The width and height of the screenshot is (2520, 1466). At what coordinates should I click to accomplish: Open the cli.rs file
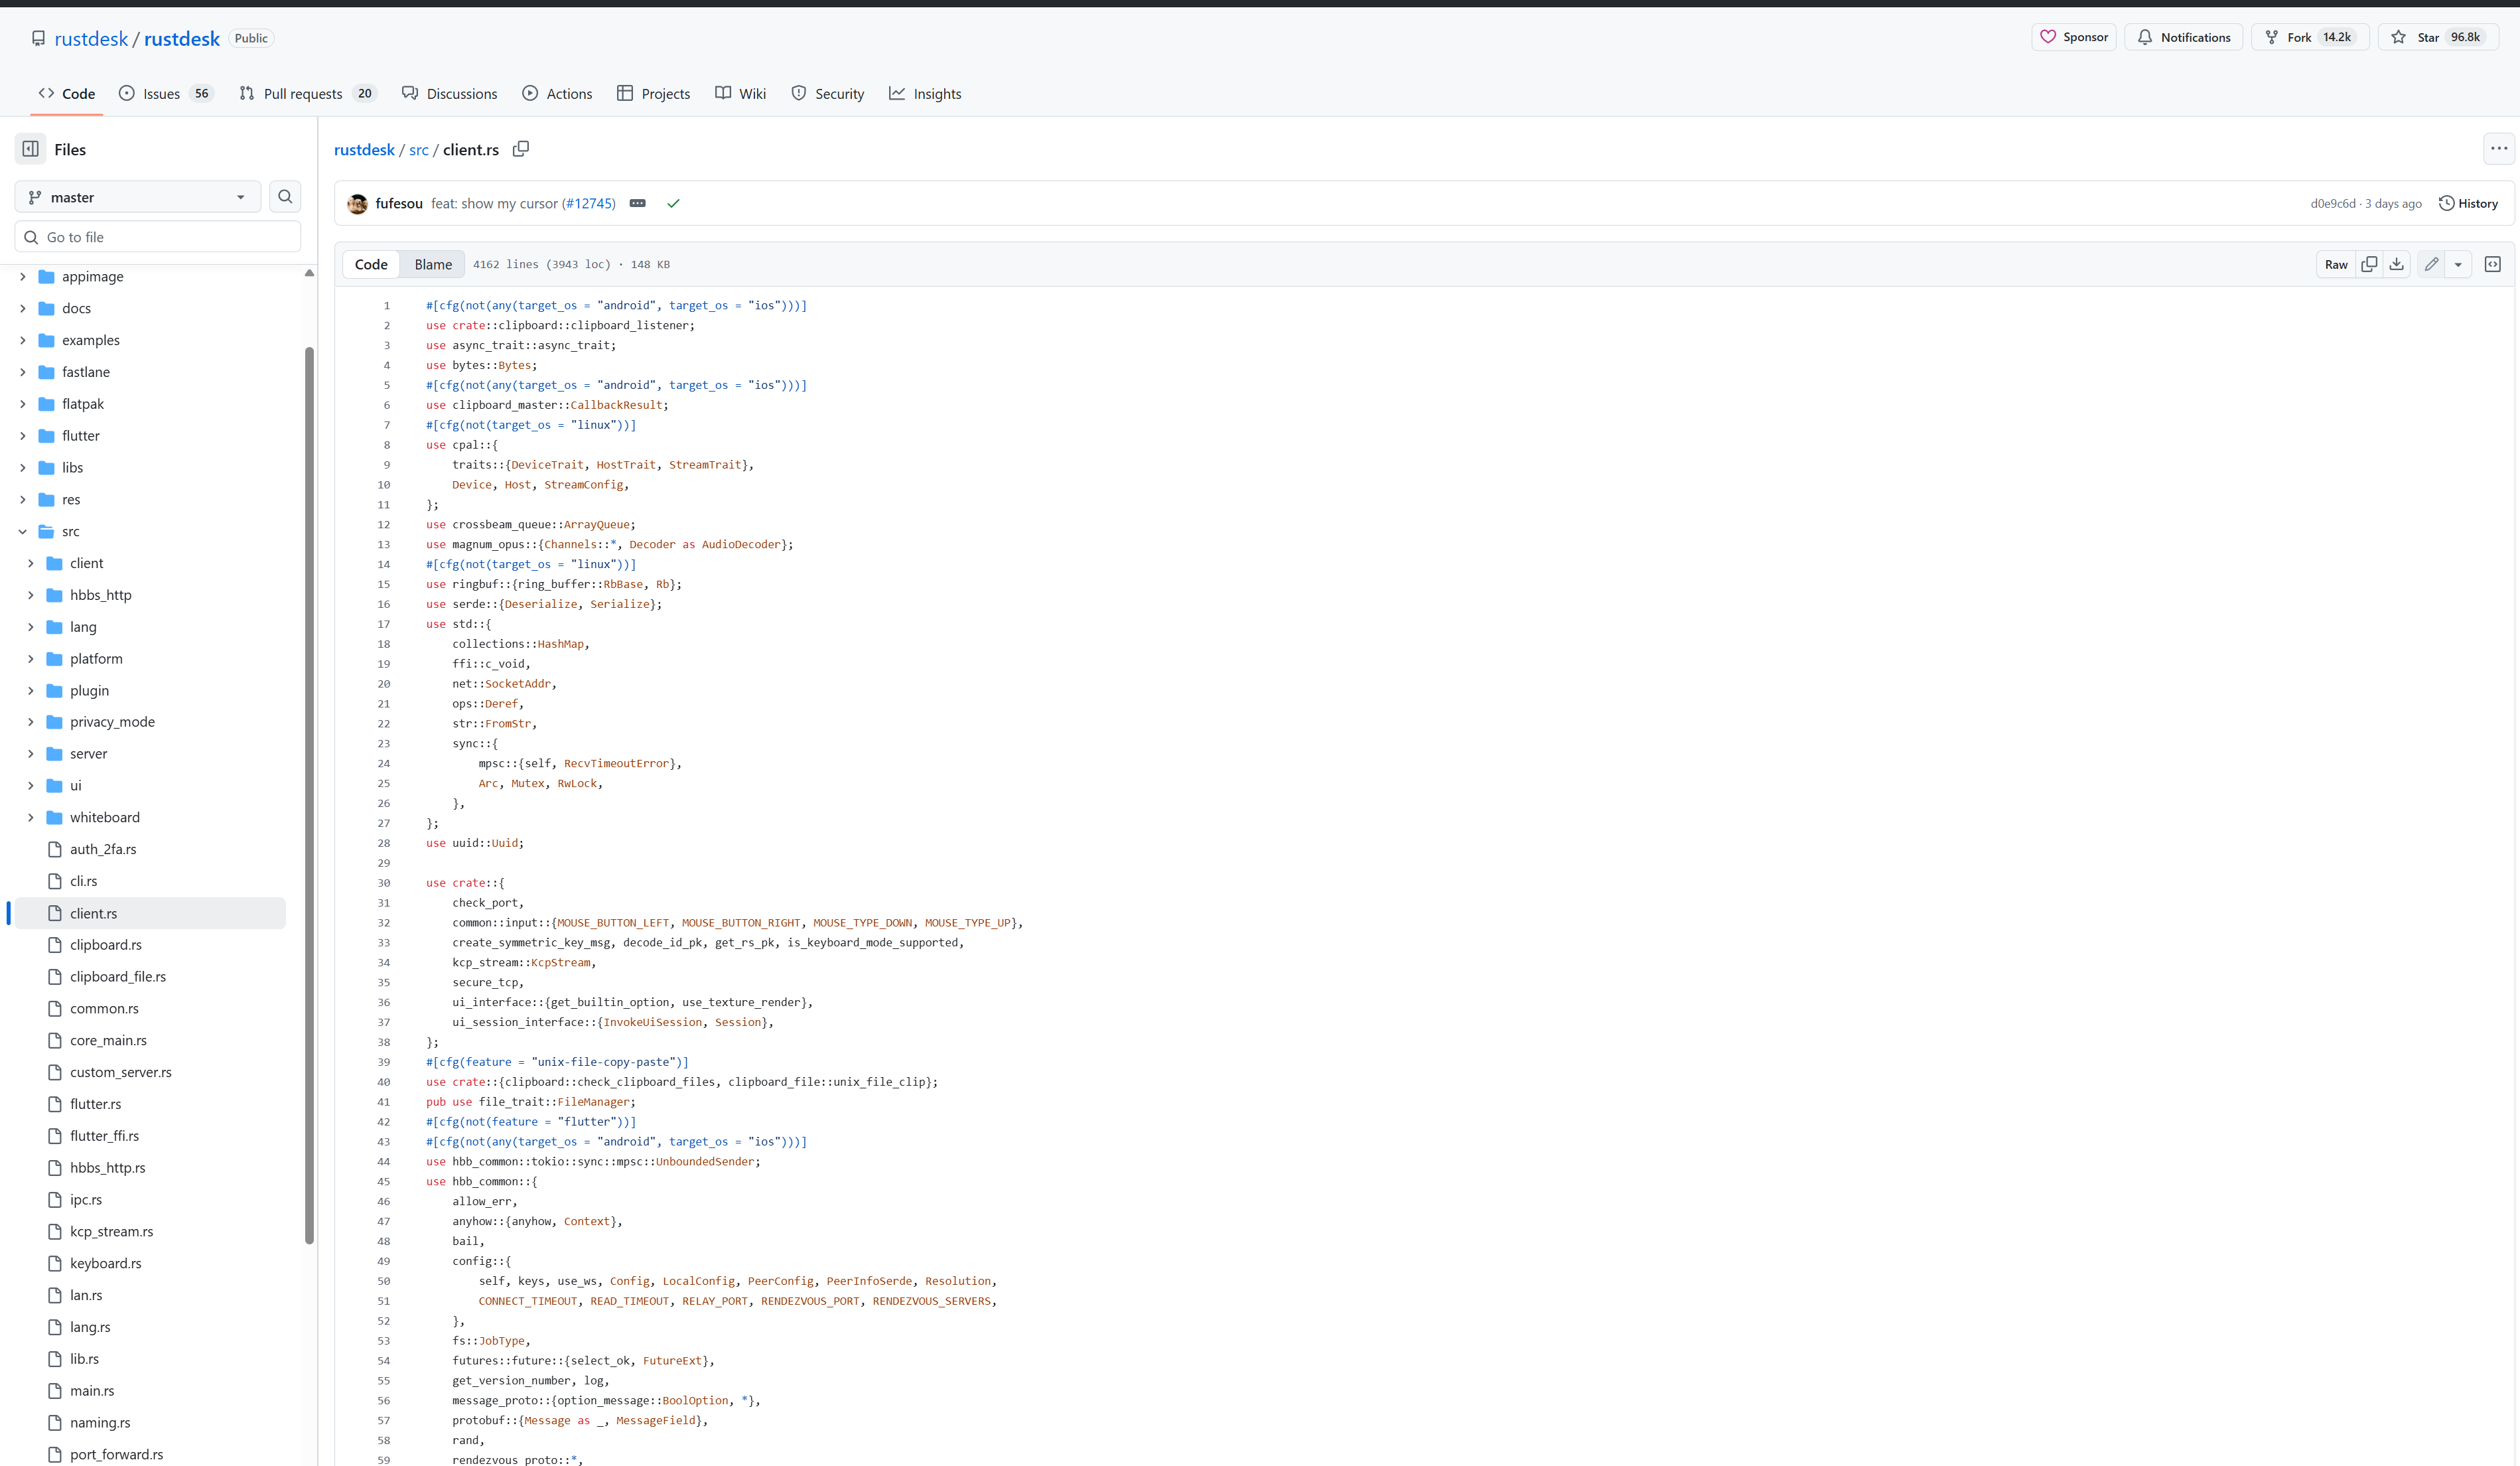coord(83,881)
